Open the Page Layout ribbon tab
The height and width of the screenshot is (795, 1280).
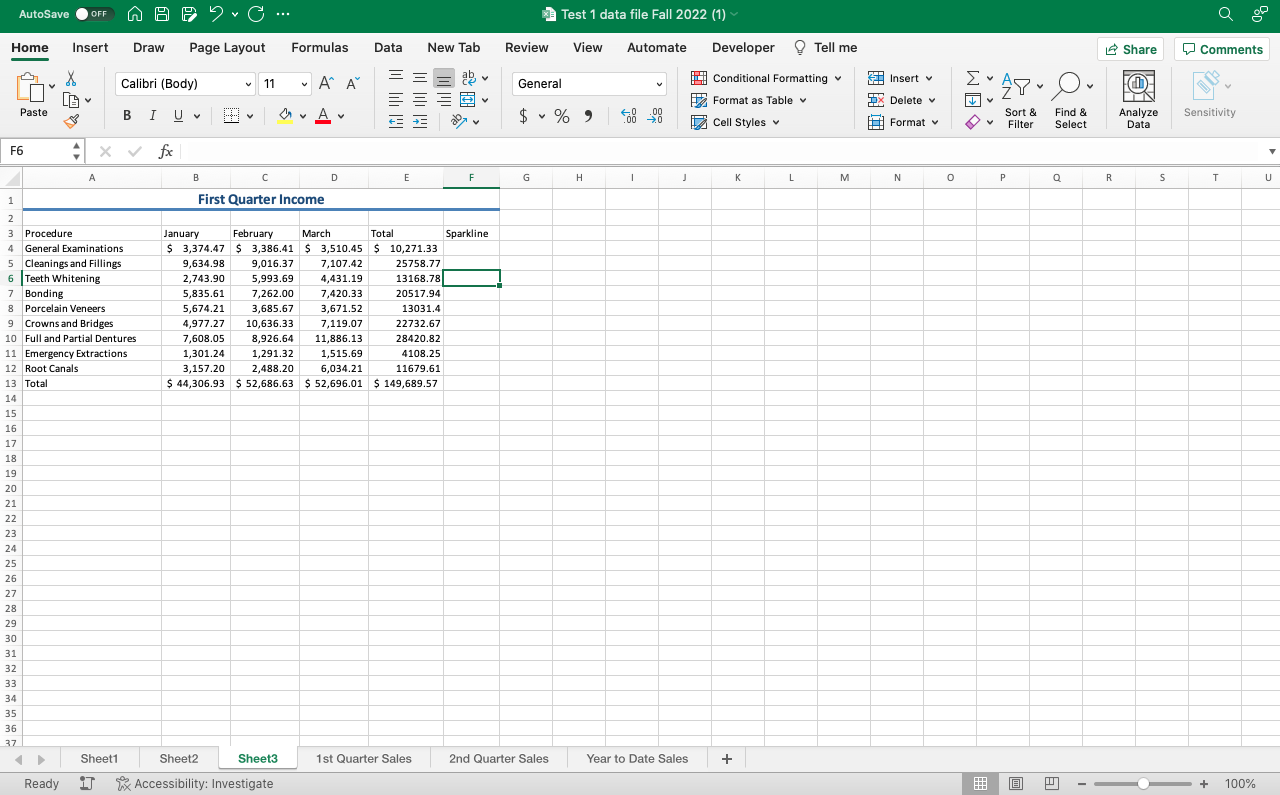227,47
